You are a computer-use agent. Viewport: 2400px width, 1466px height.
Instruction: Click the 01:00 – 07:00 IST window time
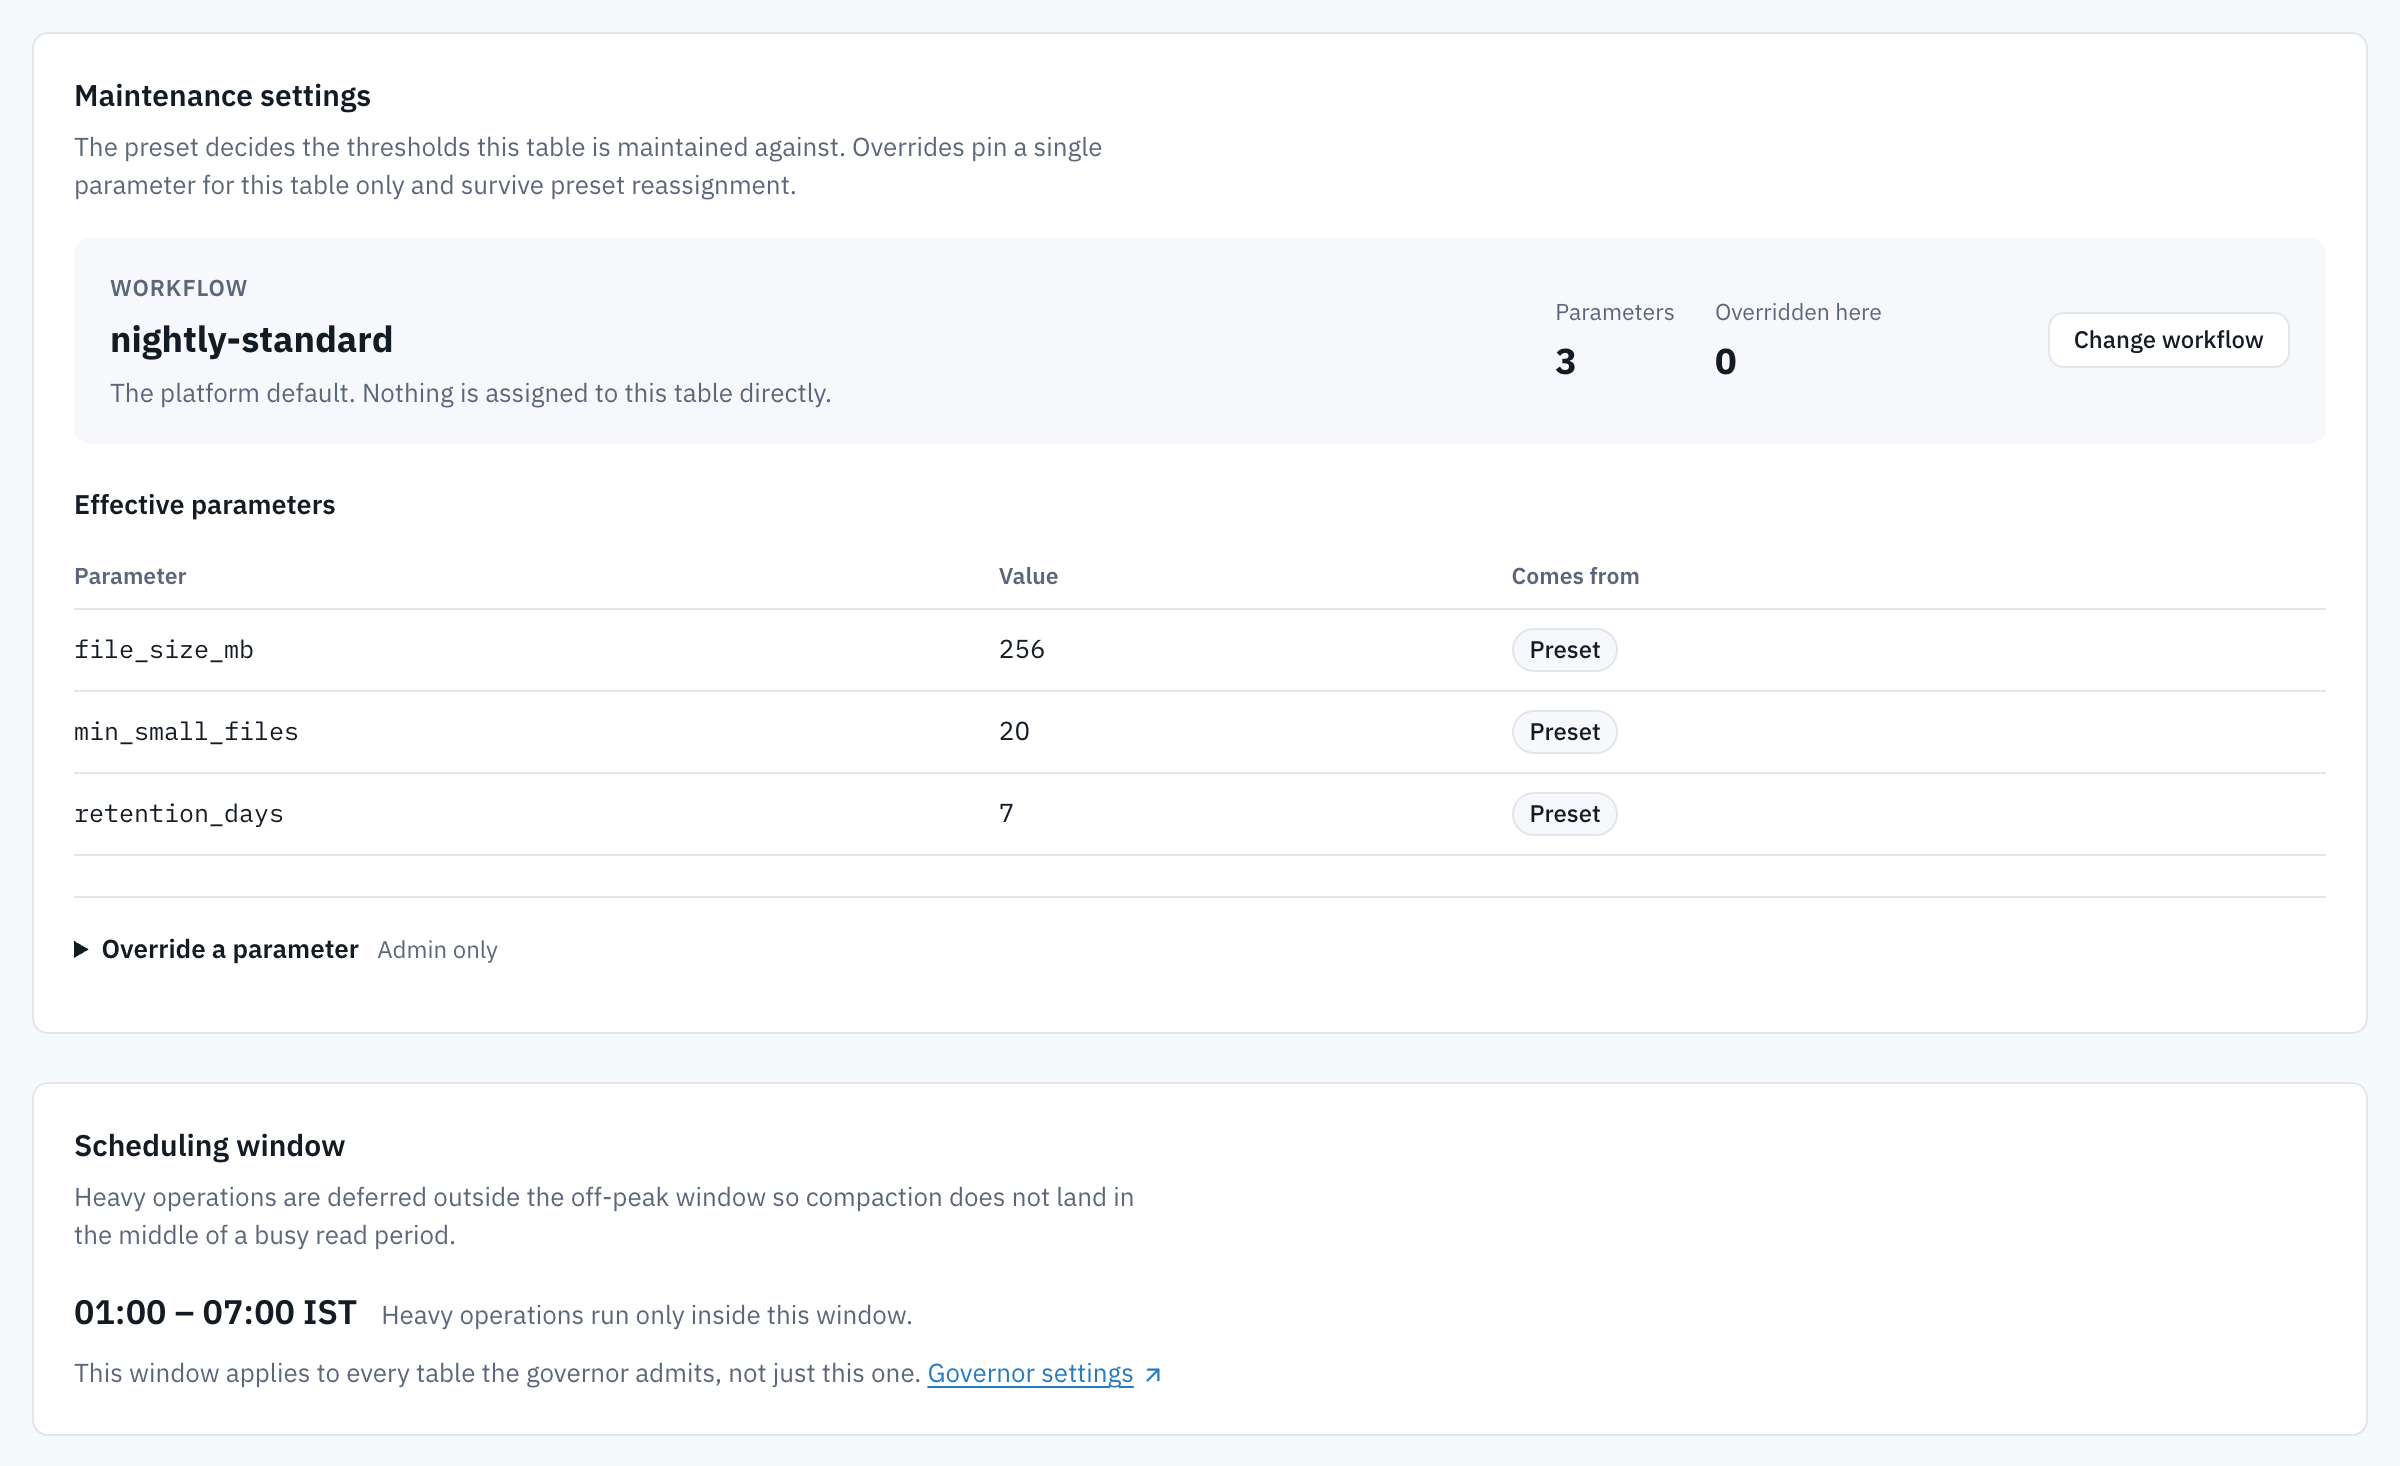215,1312
